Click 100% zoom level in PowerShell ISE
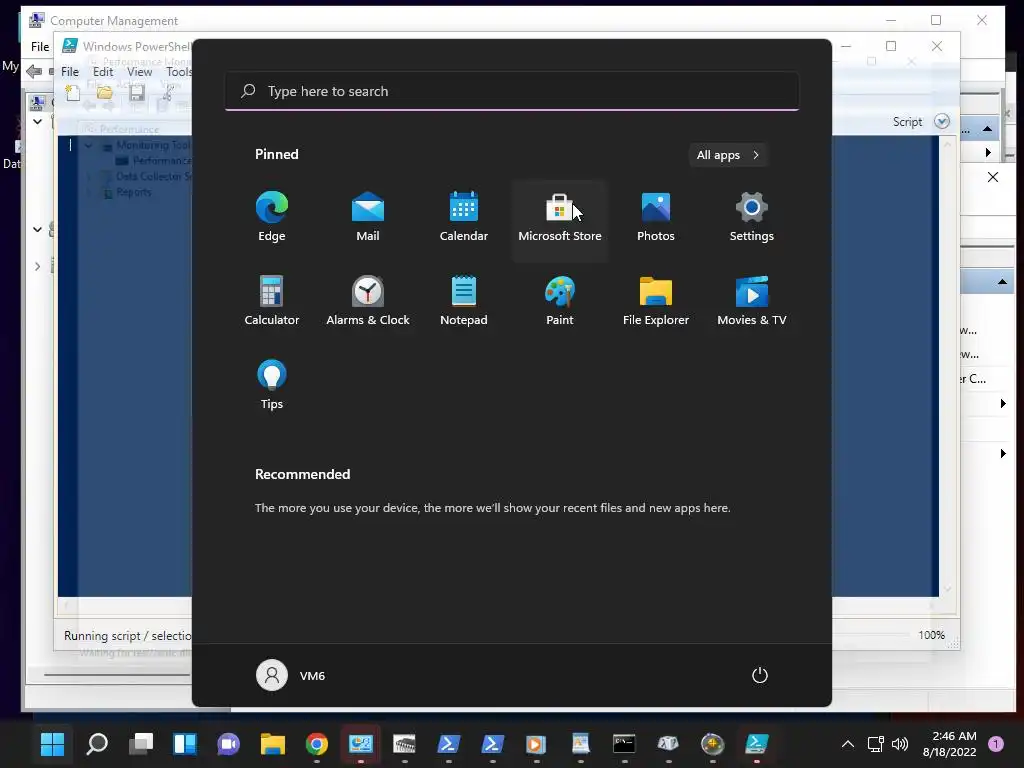Screen dimensions: 1024x768 click(931, 635)
